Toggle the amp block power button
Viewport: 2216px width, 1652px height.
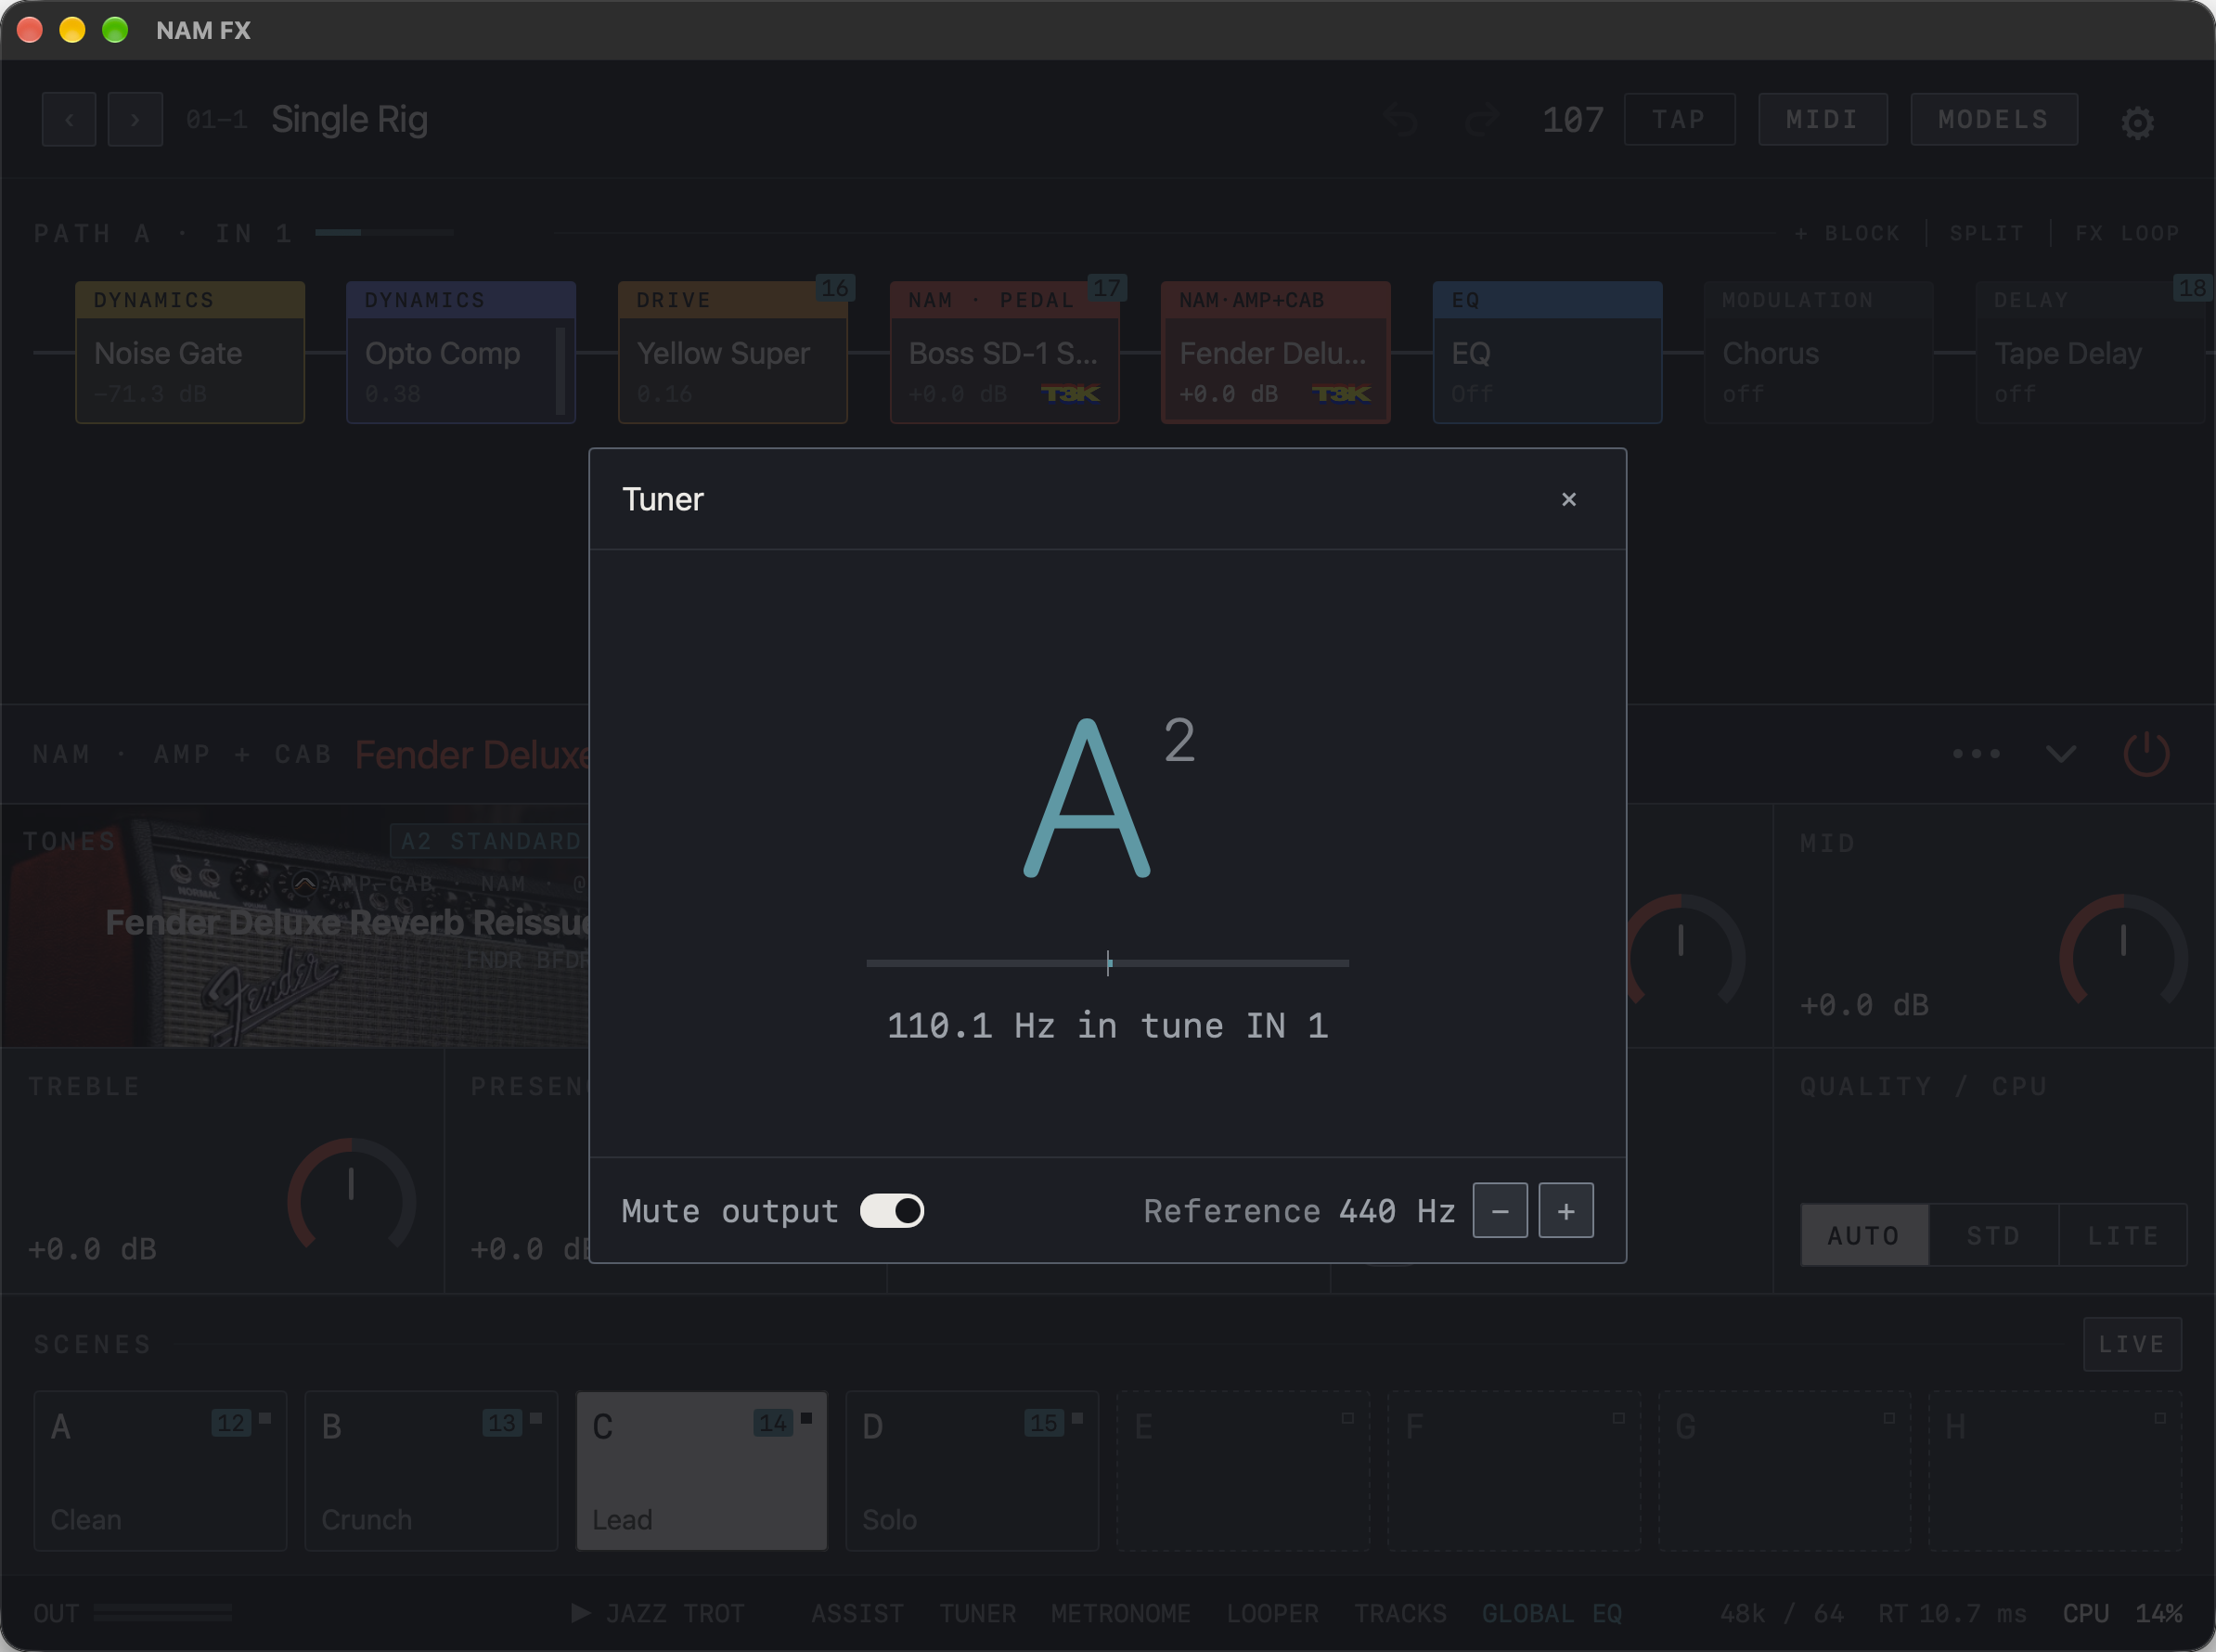2146,754
